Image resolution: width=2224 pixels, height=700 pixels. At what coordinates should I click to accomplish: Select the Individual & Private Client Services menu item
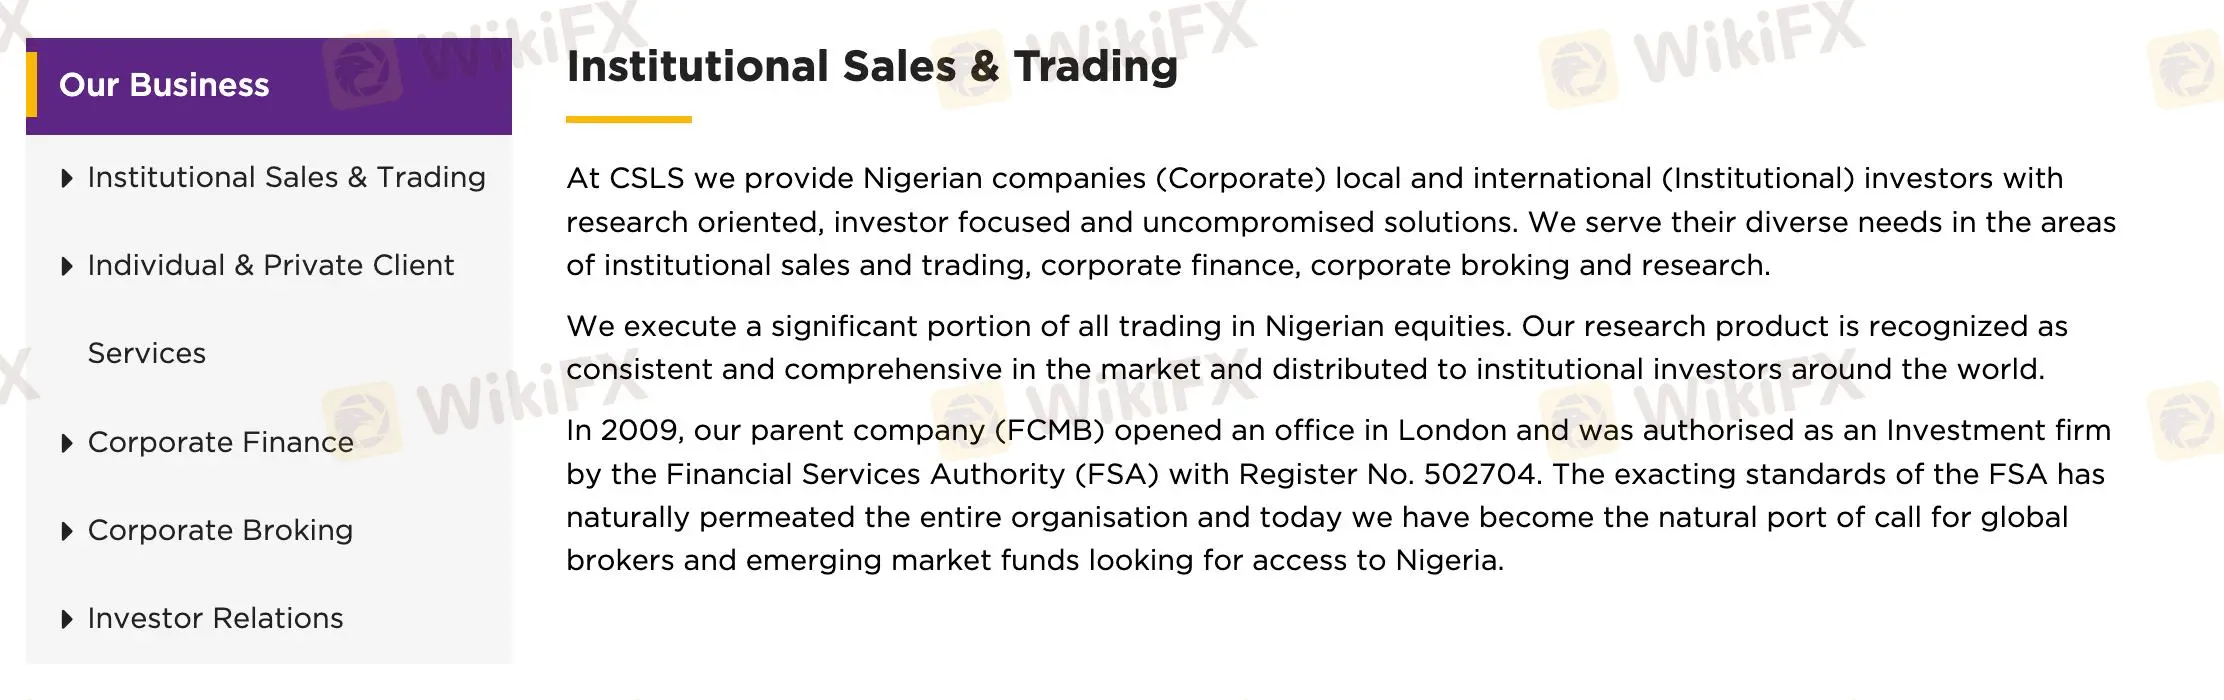[x=270, y=265]
